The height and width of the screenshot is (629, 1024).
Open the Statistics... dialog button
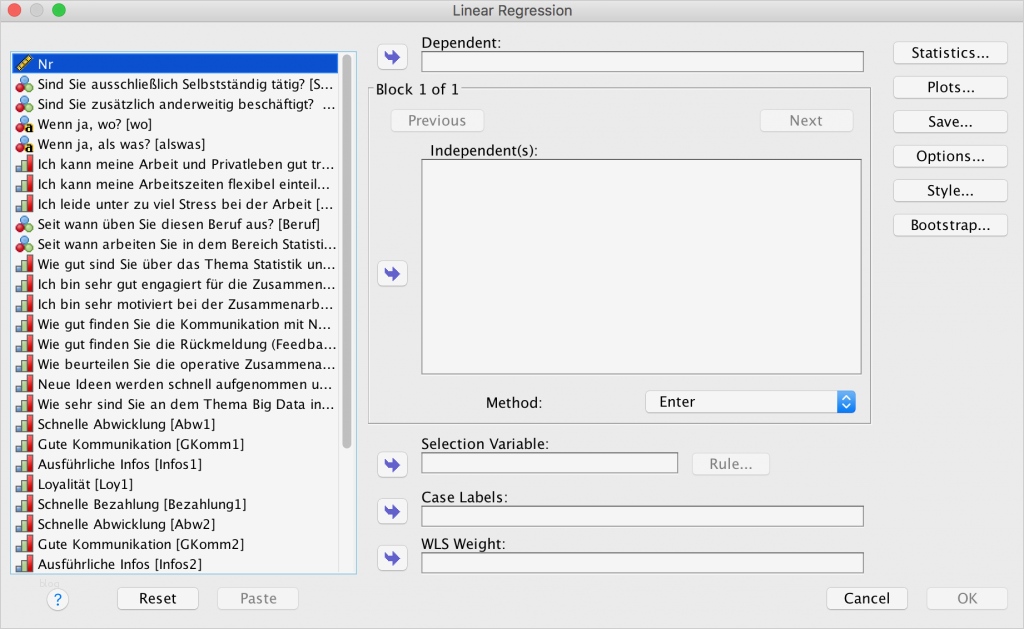click(x=950, y=53)
